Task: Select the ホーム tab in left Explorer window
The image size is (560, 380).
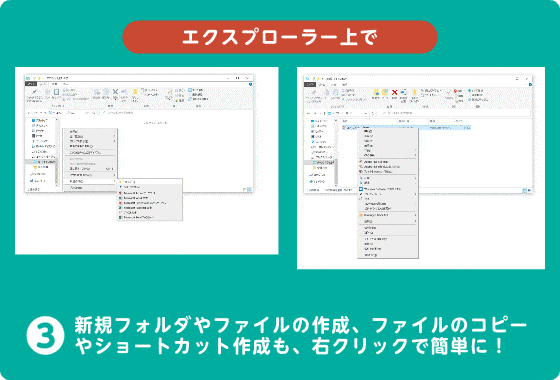Action: 42,84
